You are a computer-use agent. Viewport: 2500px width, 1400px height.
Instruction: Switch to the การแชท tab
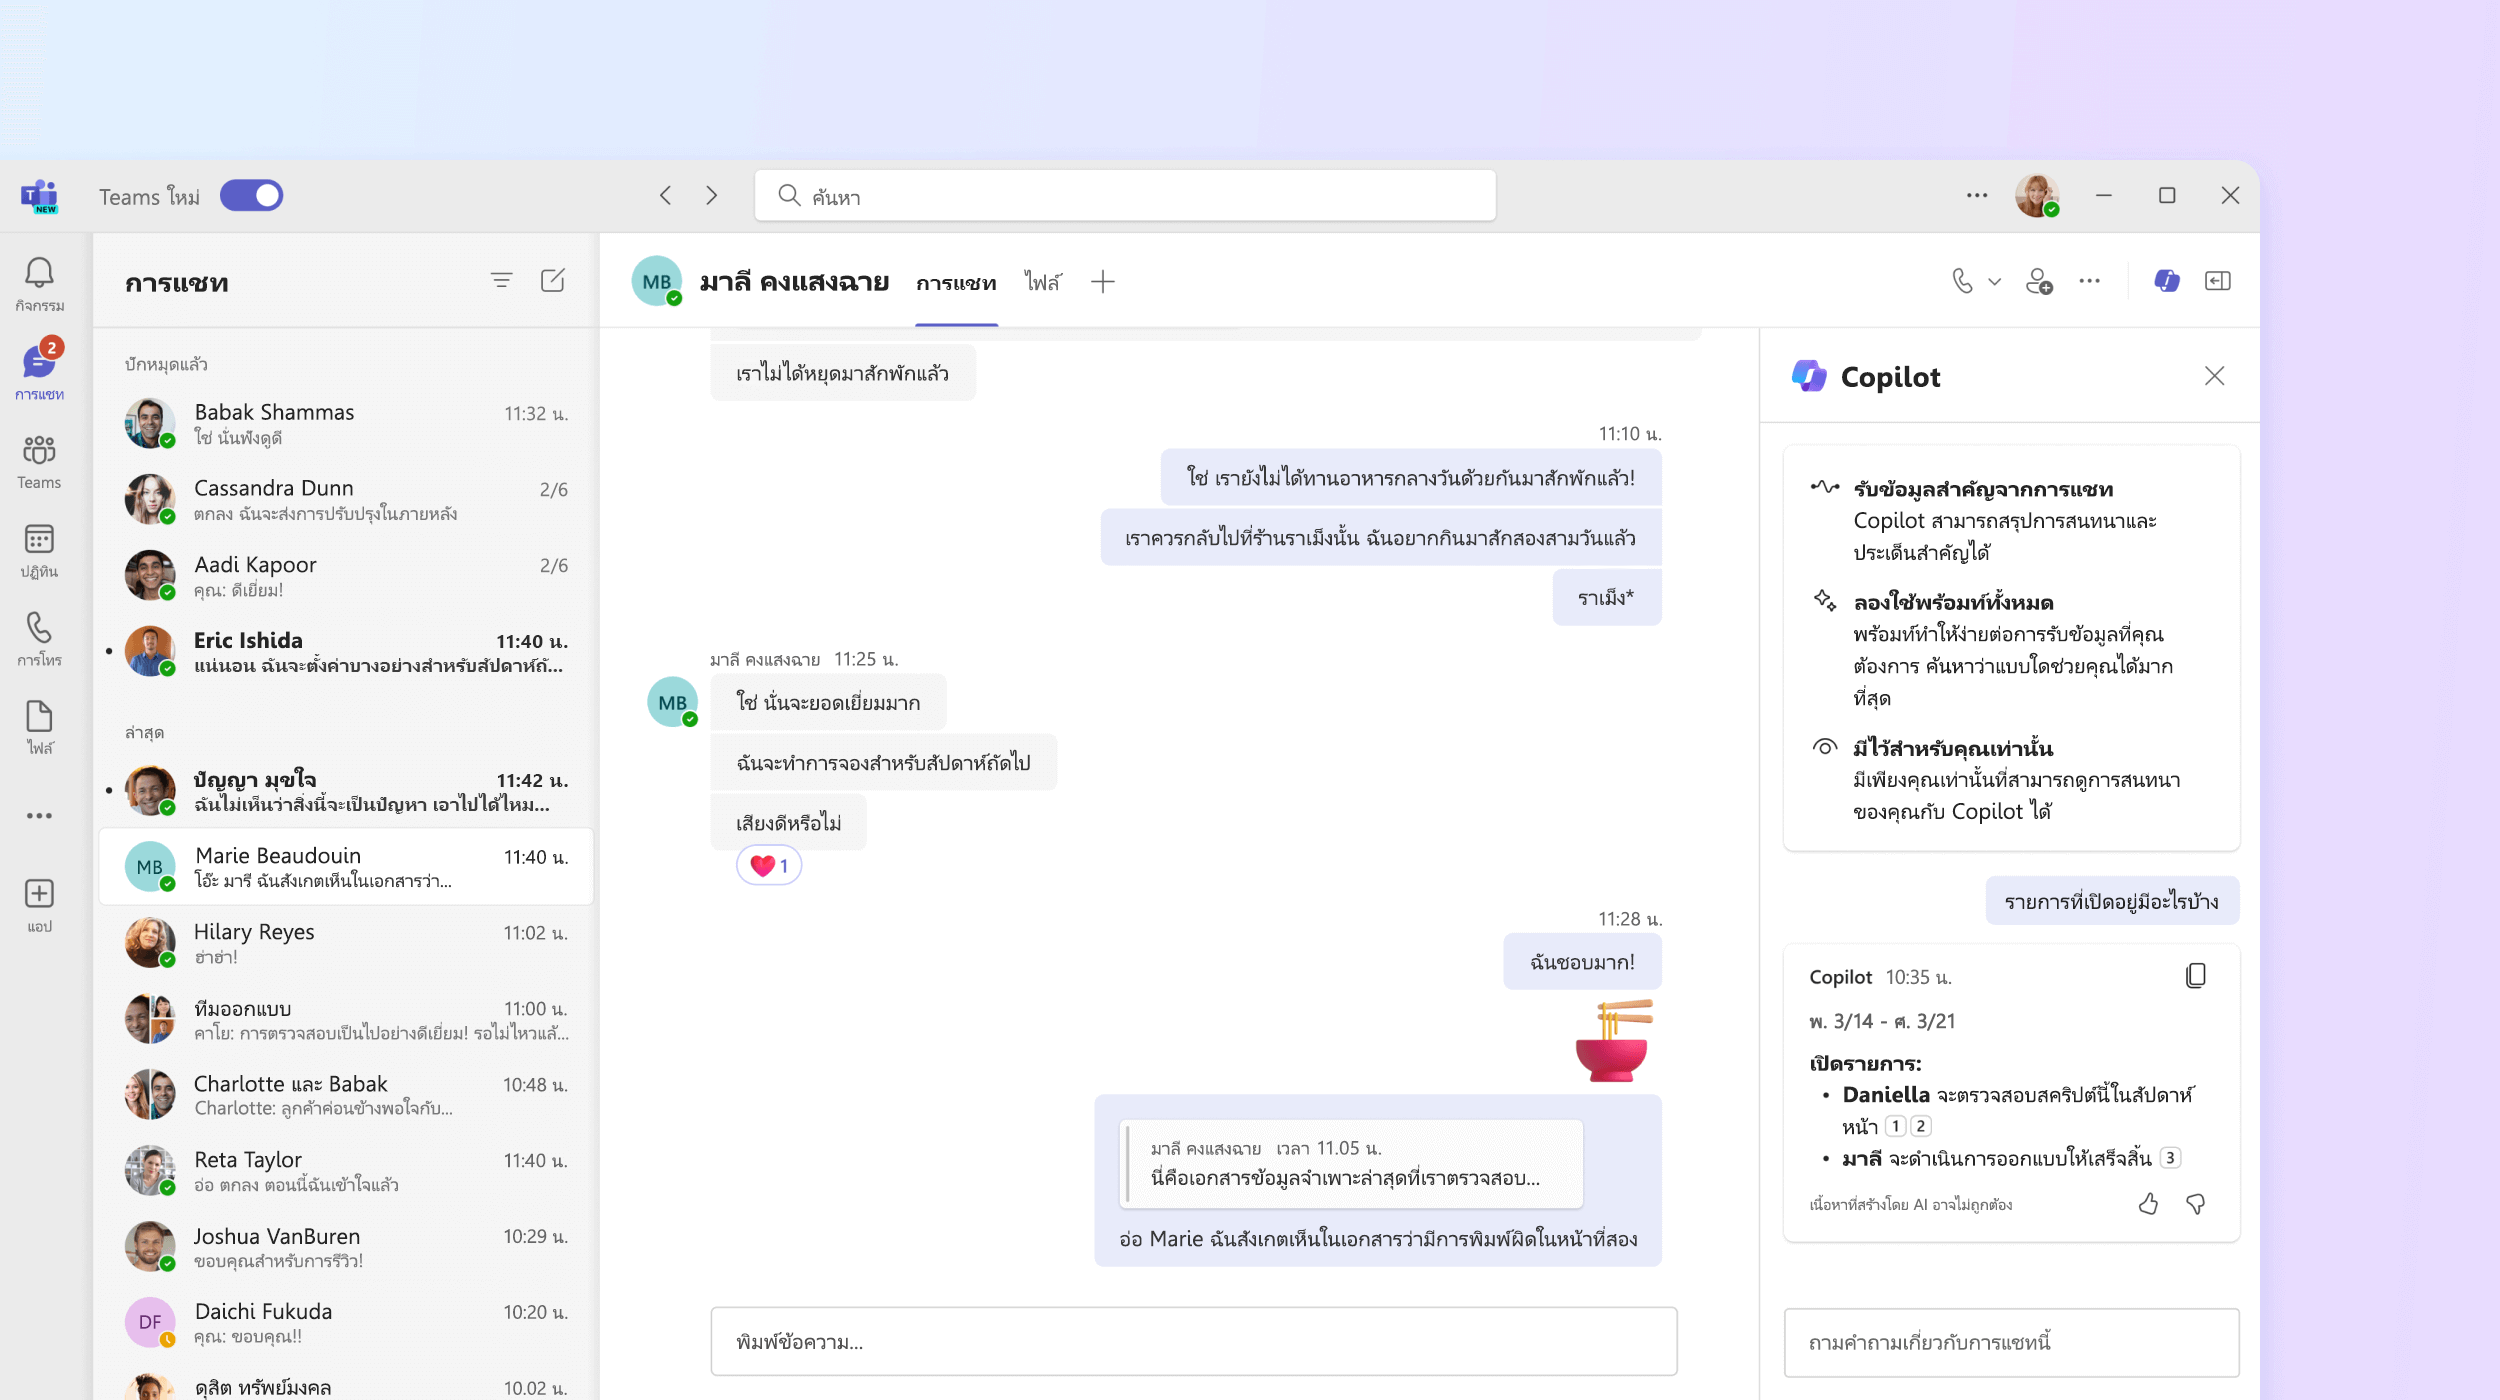tap(956, 283)
